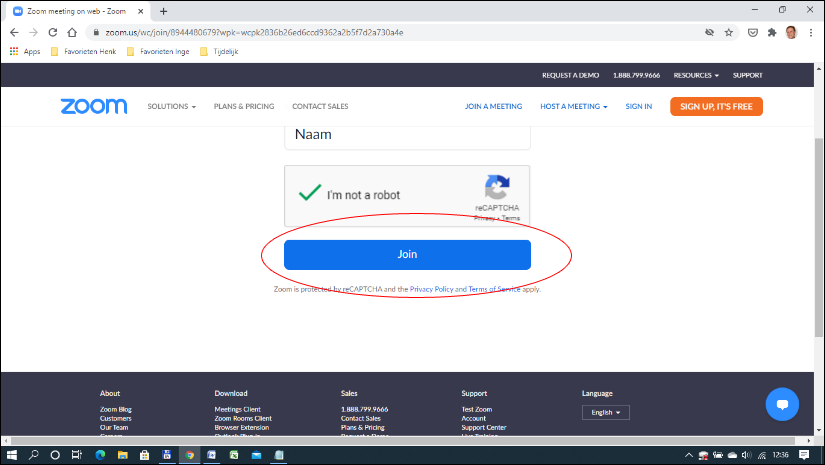This screenshot has height=465, width=825.
Task: Click the Zoom logo in the header
Action: (x=93, y=106)
